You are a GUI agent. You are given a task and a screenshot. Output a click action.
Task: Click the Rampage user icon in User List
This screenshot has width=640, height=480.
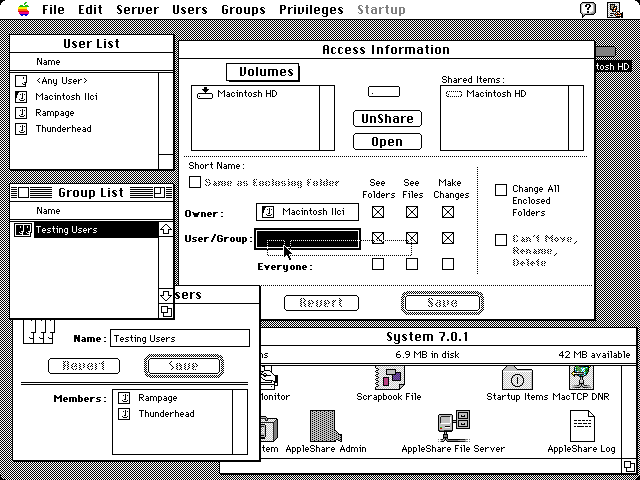[x=21, y=113]
